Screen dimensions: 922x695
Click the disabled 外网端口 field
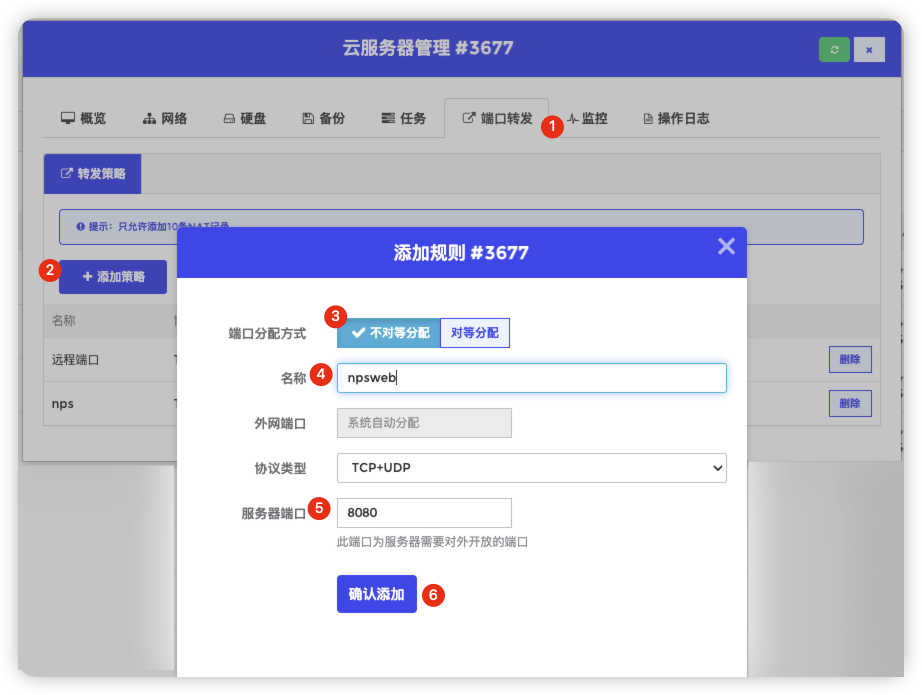(x=424, y=423)
